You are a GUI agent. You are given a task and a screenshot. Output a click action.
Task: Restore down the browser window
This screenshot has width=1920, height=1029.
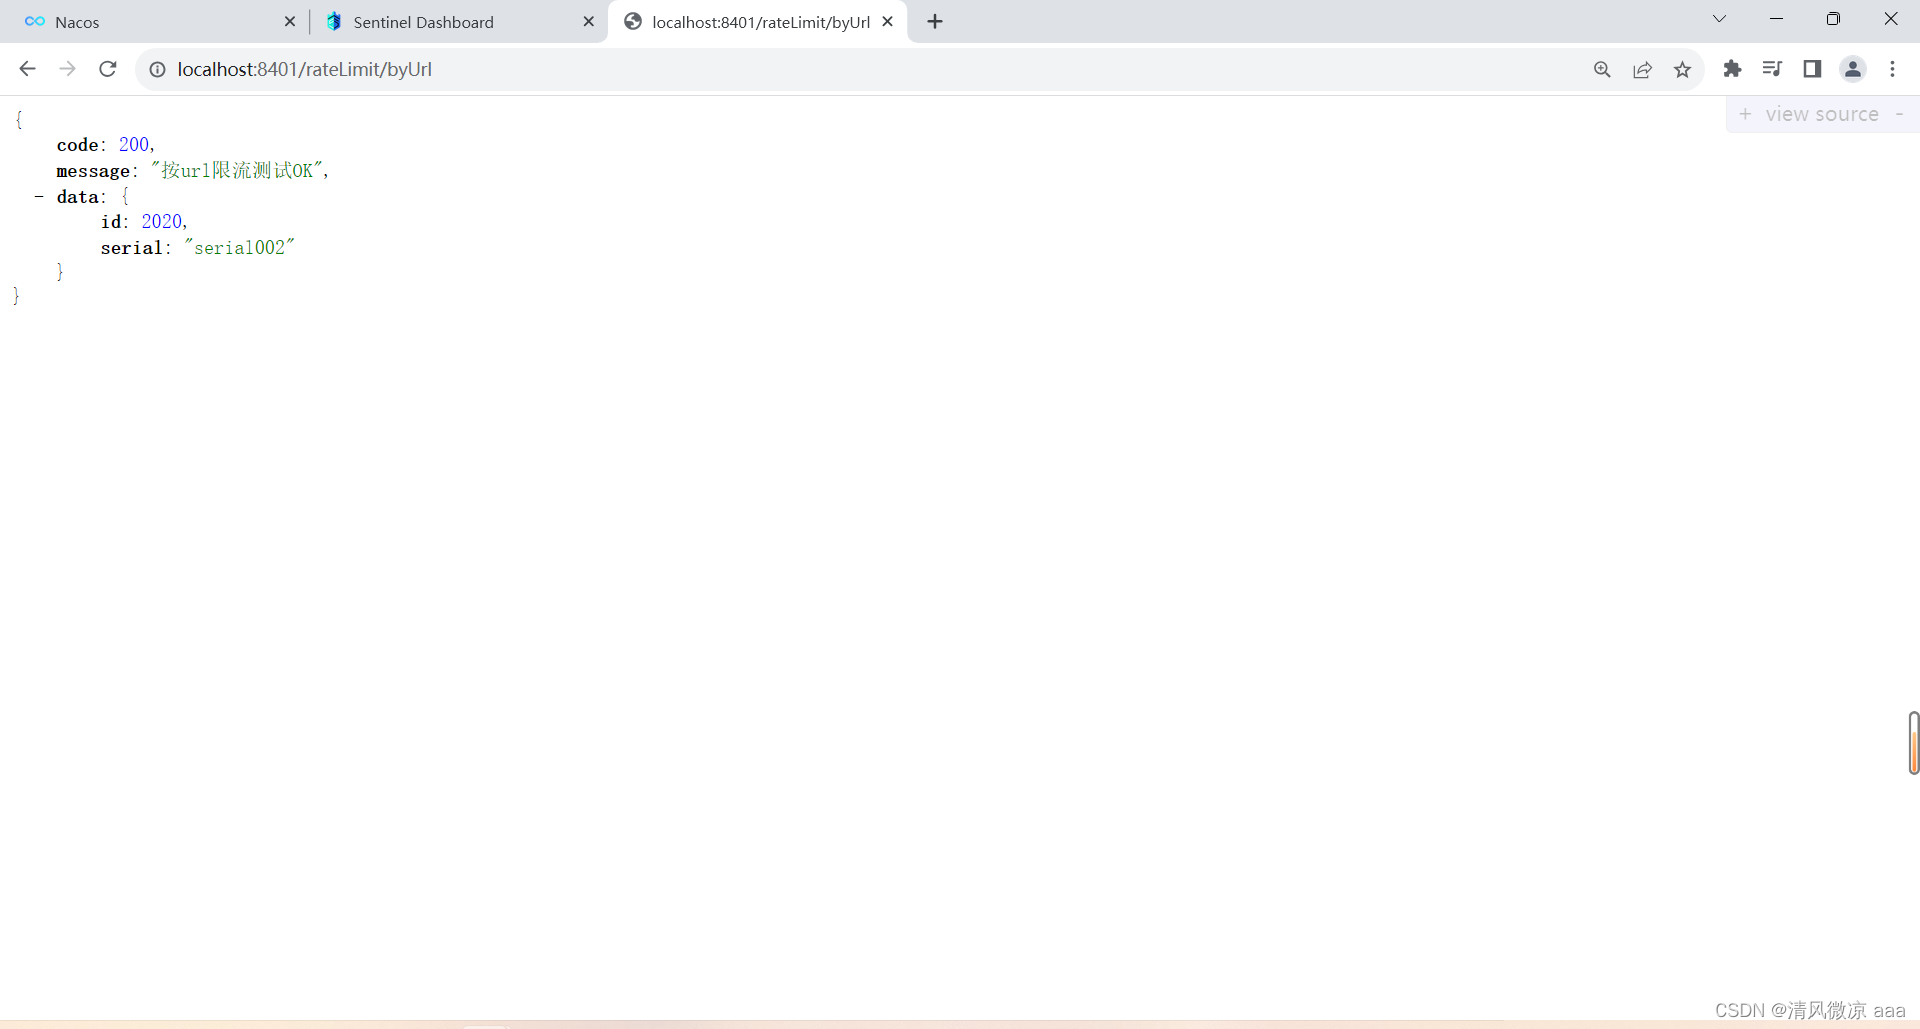(x=1833, y=19)
